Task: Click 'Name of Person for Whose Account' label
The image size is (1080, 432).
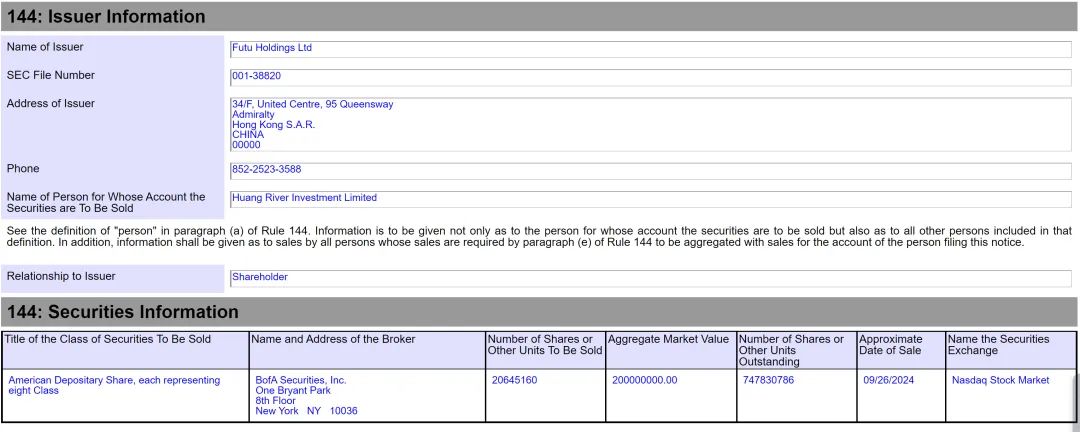Action: click(106, 202)
